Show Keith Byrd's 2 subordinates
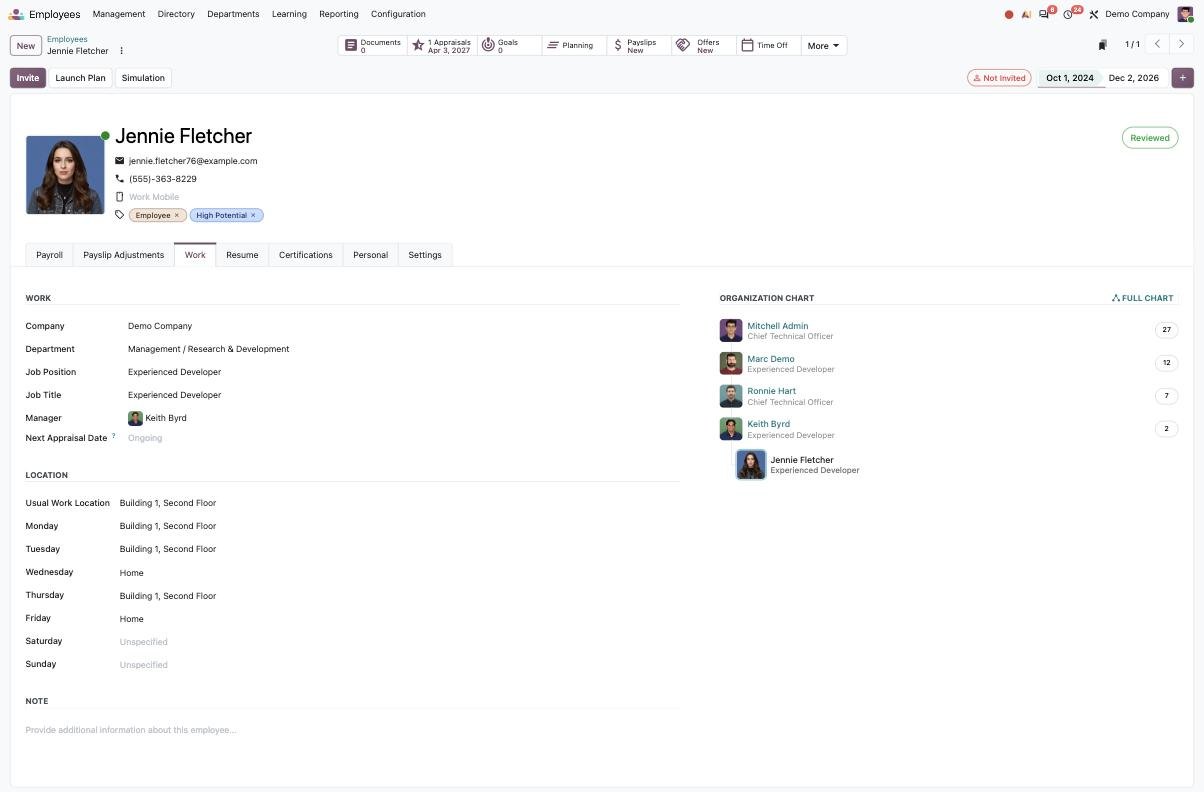Image resolution: width=1204 pixels, height=792 pixels. (x=1166, y=429)
